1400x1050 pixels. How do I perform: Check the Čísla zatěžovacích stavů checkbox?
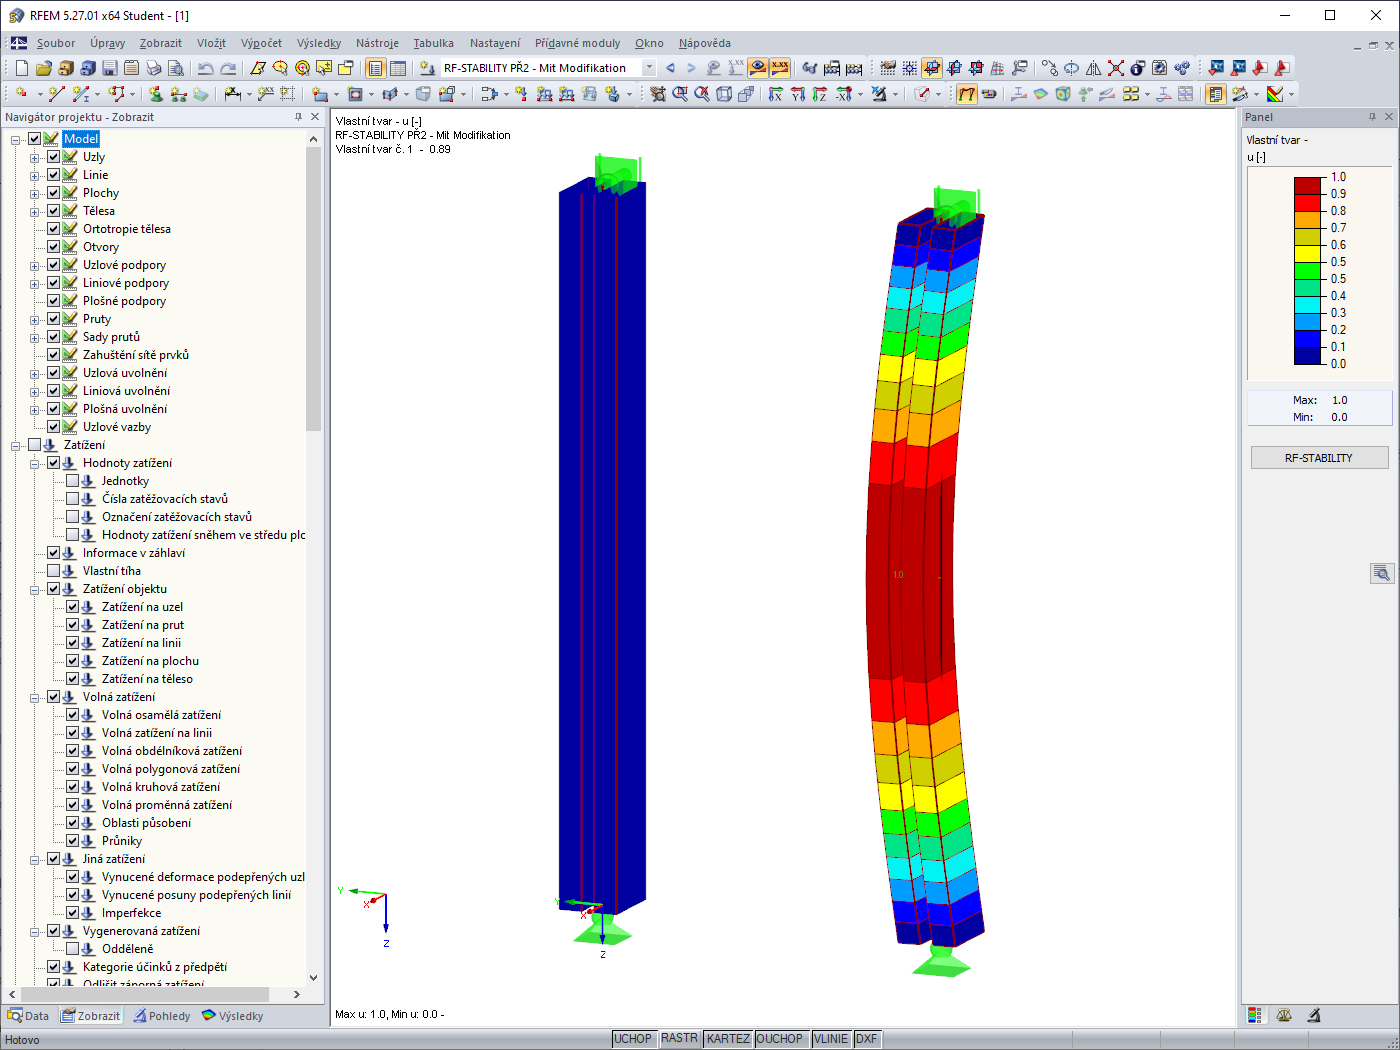click(x=73, y=499)
